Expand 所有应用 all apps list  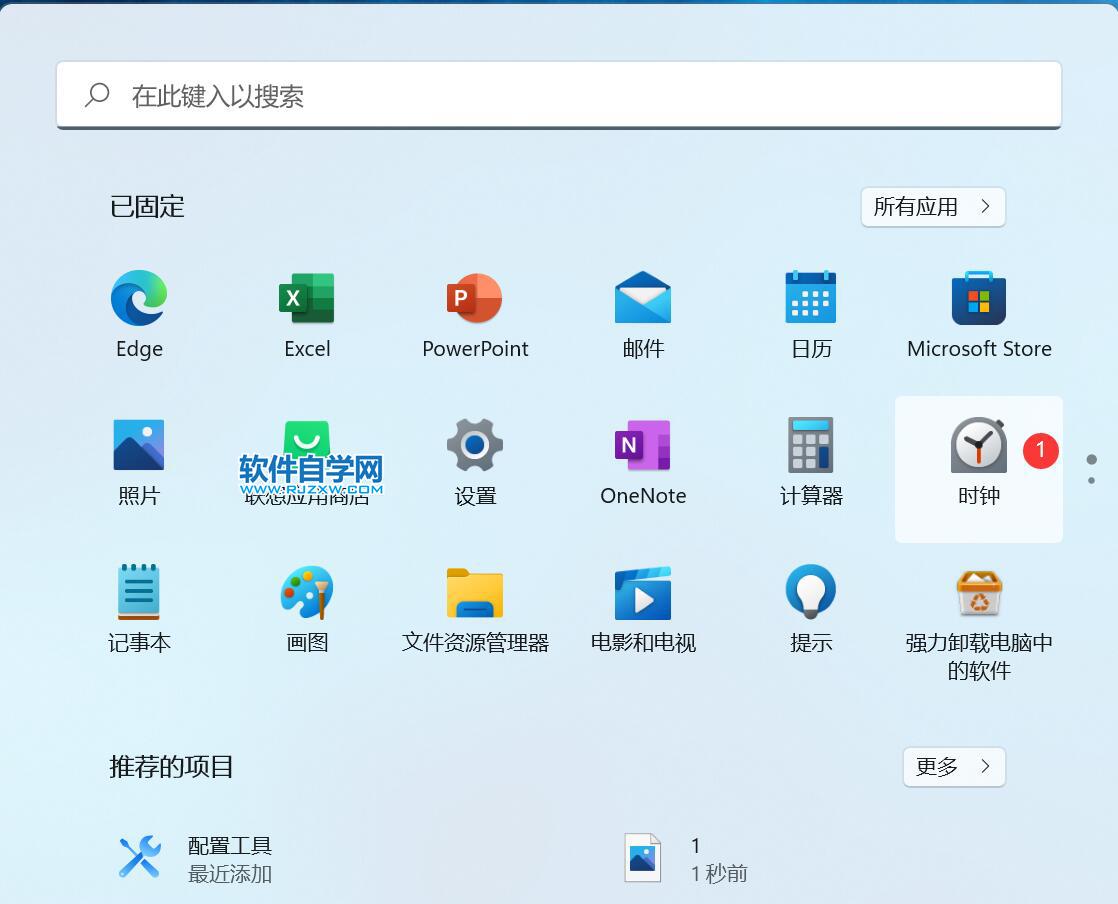coord(933,207)
